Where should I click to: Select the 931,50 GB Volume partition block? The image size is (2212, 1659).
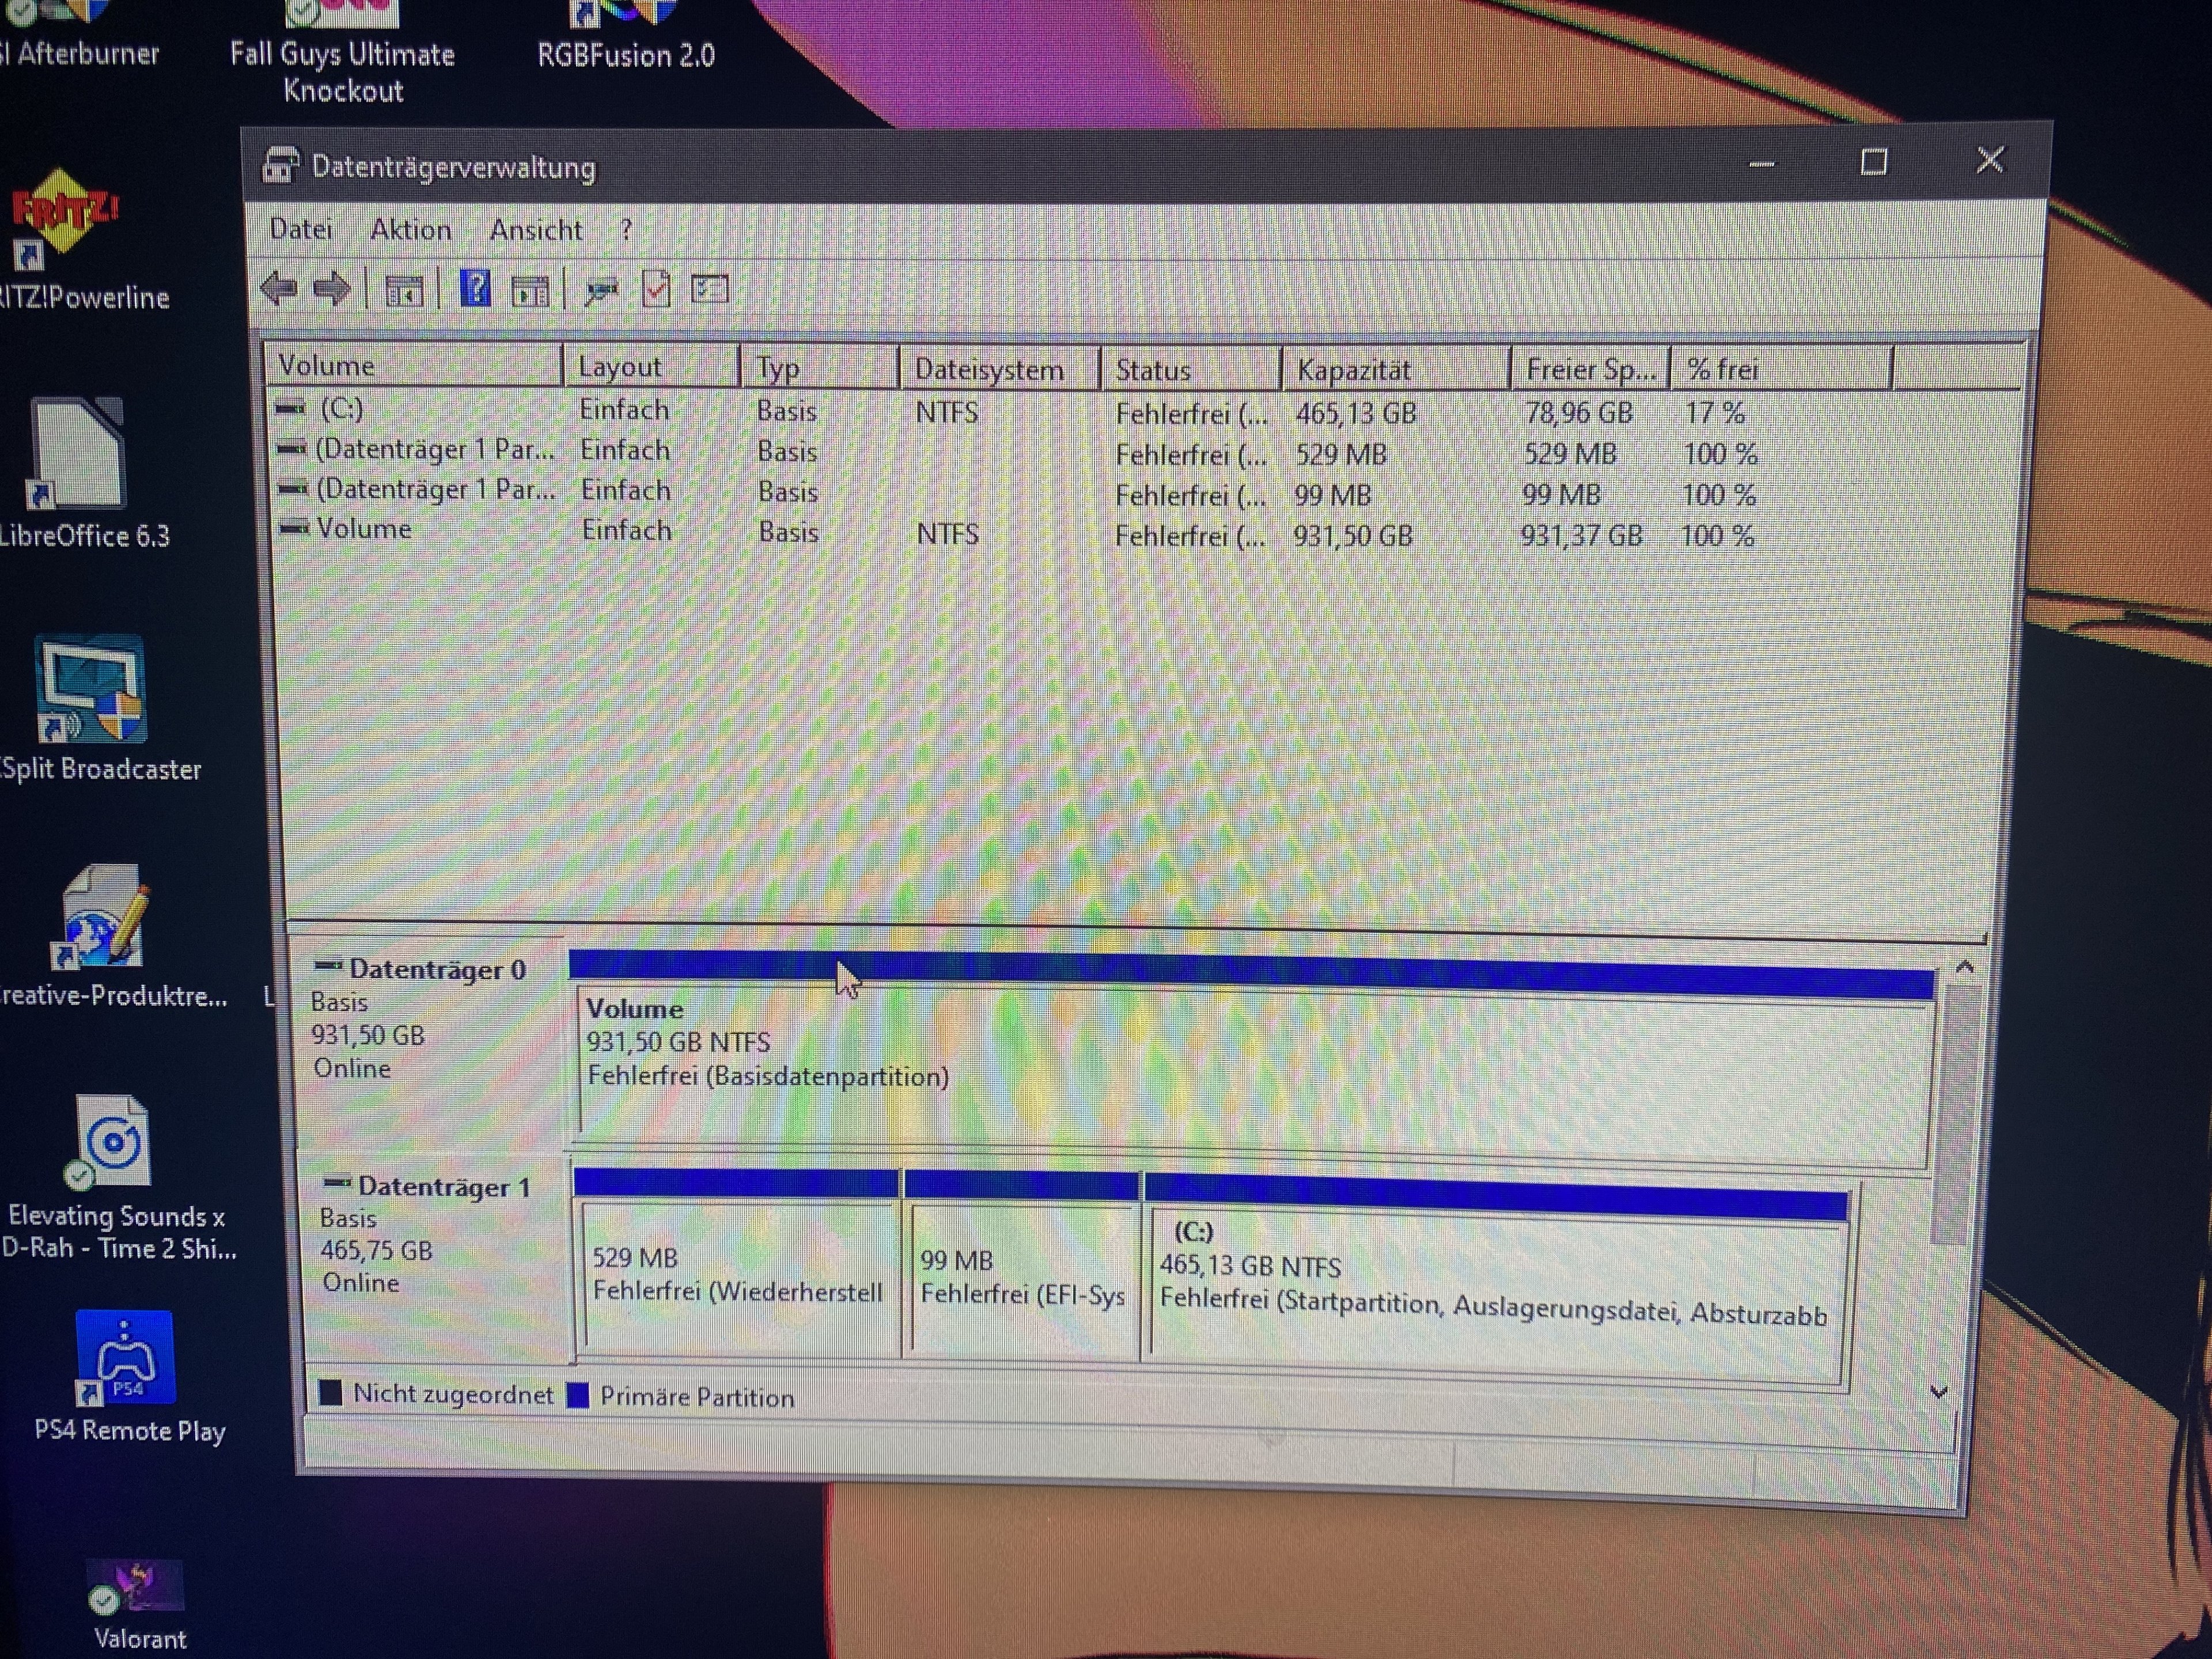click(x=1250, y=1070)
